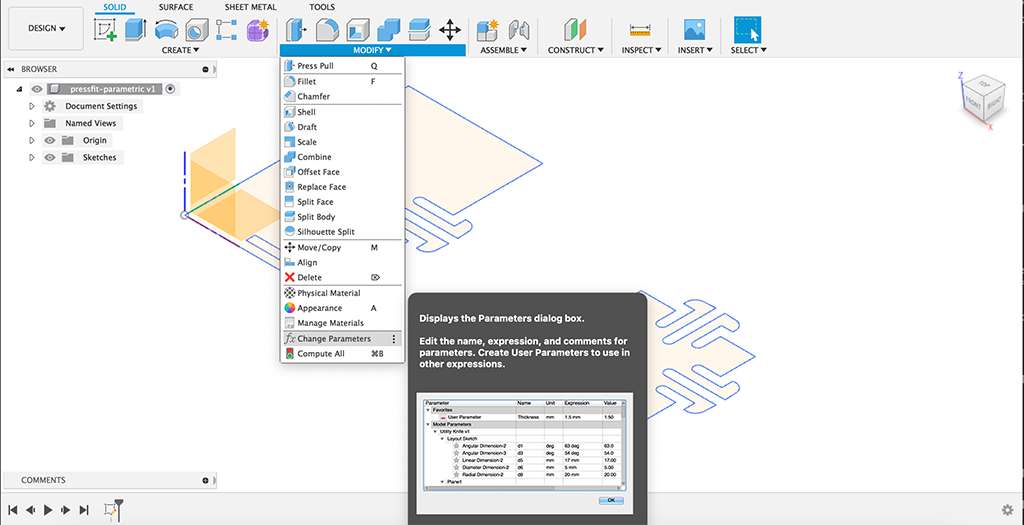
Task: Click the Press Pull toolbar icon
Action: 296,30
